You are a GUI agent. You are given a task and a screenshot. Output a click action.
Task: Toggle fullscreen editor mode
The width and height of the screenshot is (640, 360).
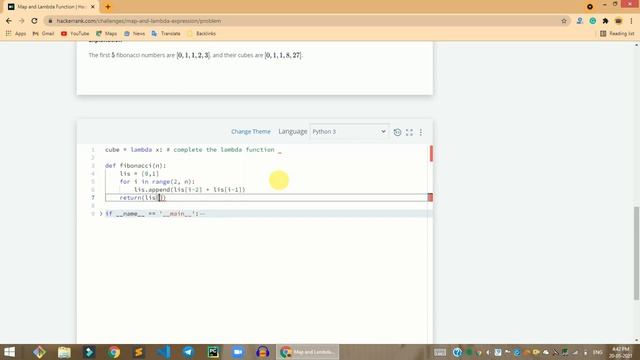pyautogui.click(x=409, y=132)
